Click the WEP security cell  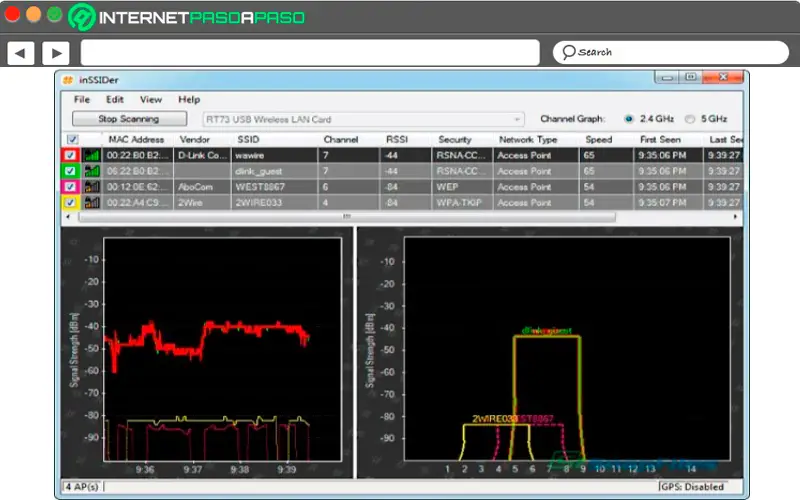pyautogui.click(x=462, y=187)
